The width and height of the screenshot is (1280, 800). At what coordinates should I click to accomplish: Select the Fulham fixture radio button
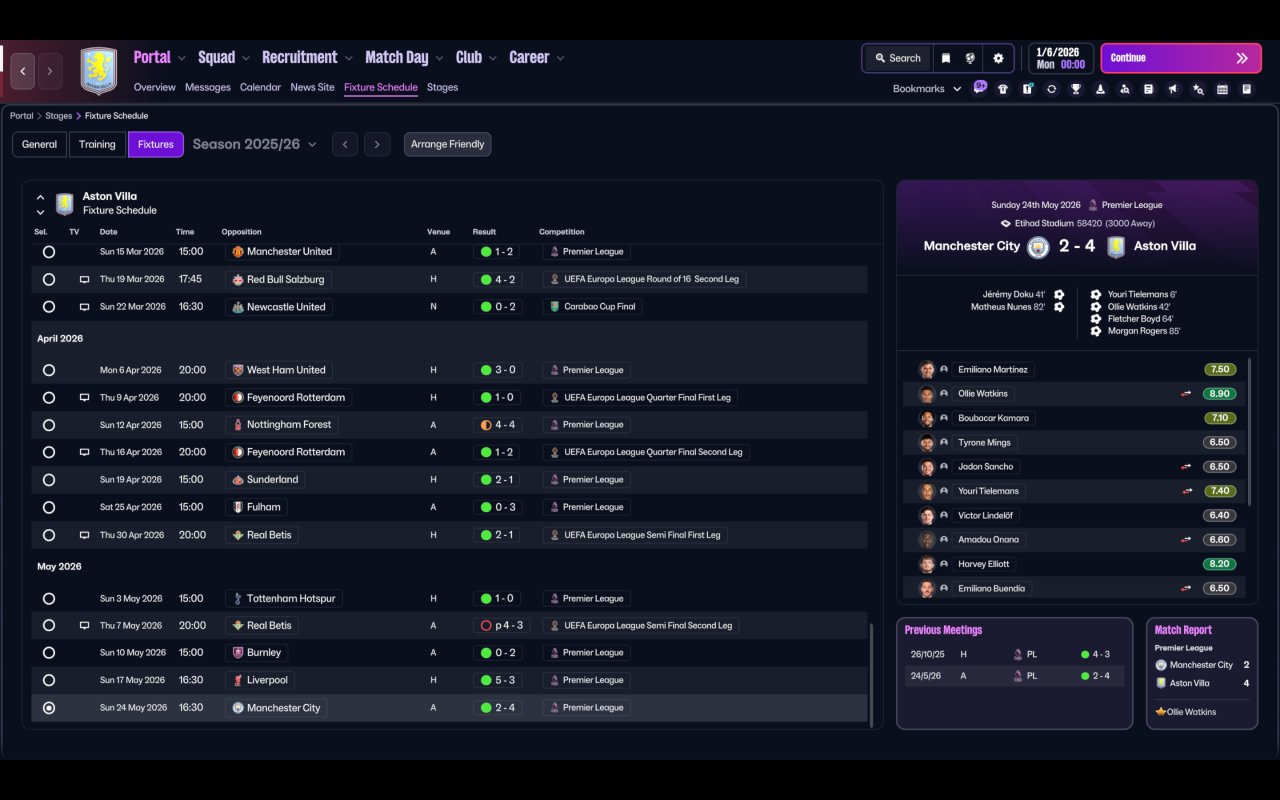[49, 507]
